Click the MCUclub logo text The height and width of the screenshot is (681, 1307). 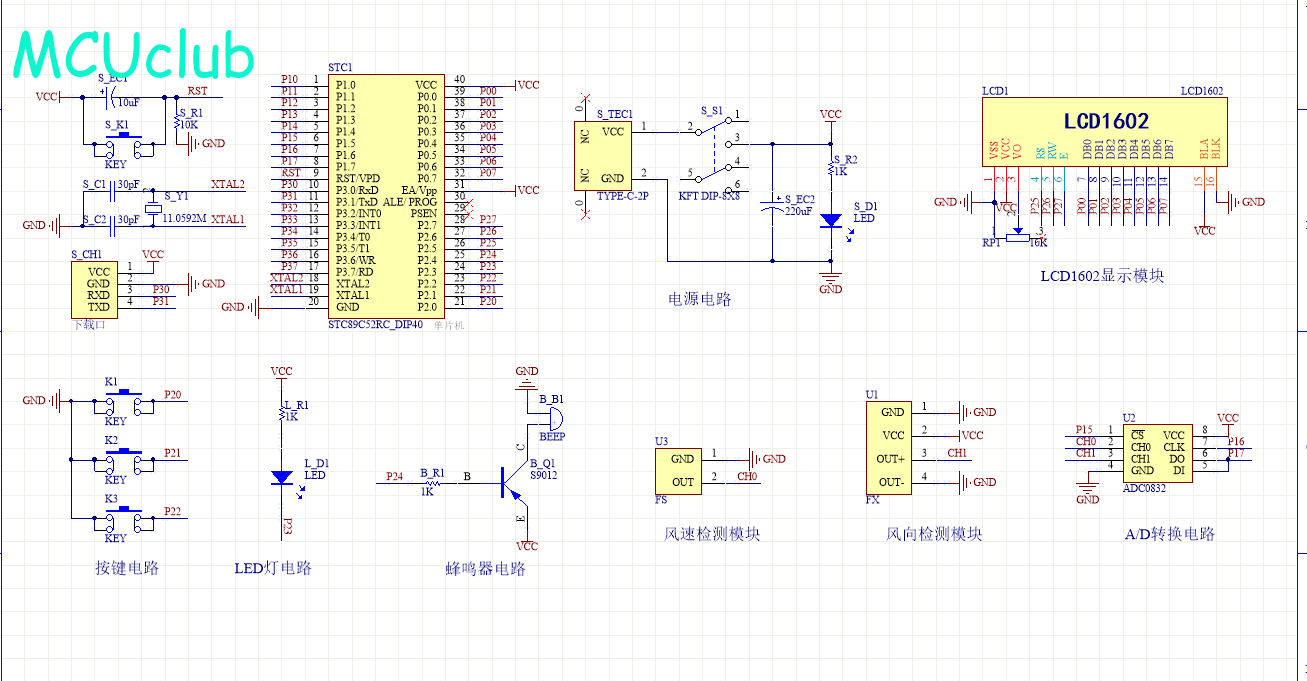click(134, 56)
